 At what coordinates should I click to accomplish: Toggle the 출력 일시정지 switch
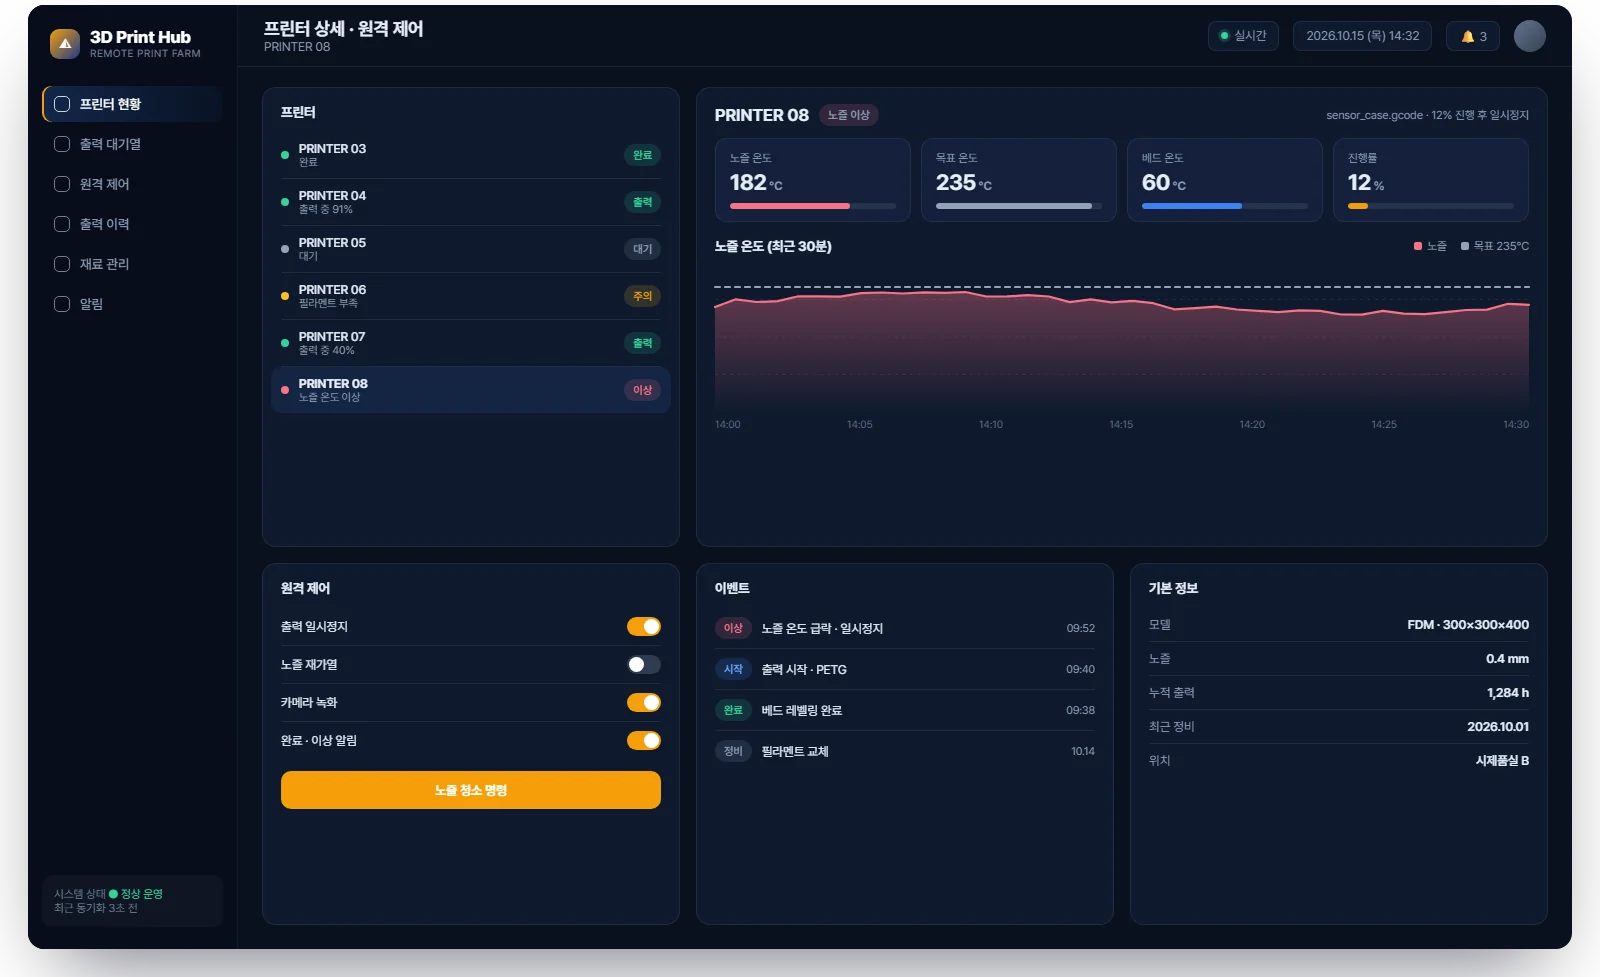coord(644,627)
